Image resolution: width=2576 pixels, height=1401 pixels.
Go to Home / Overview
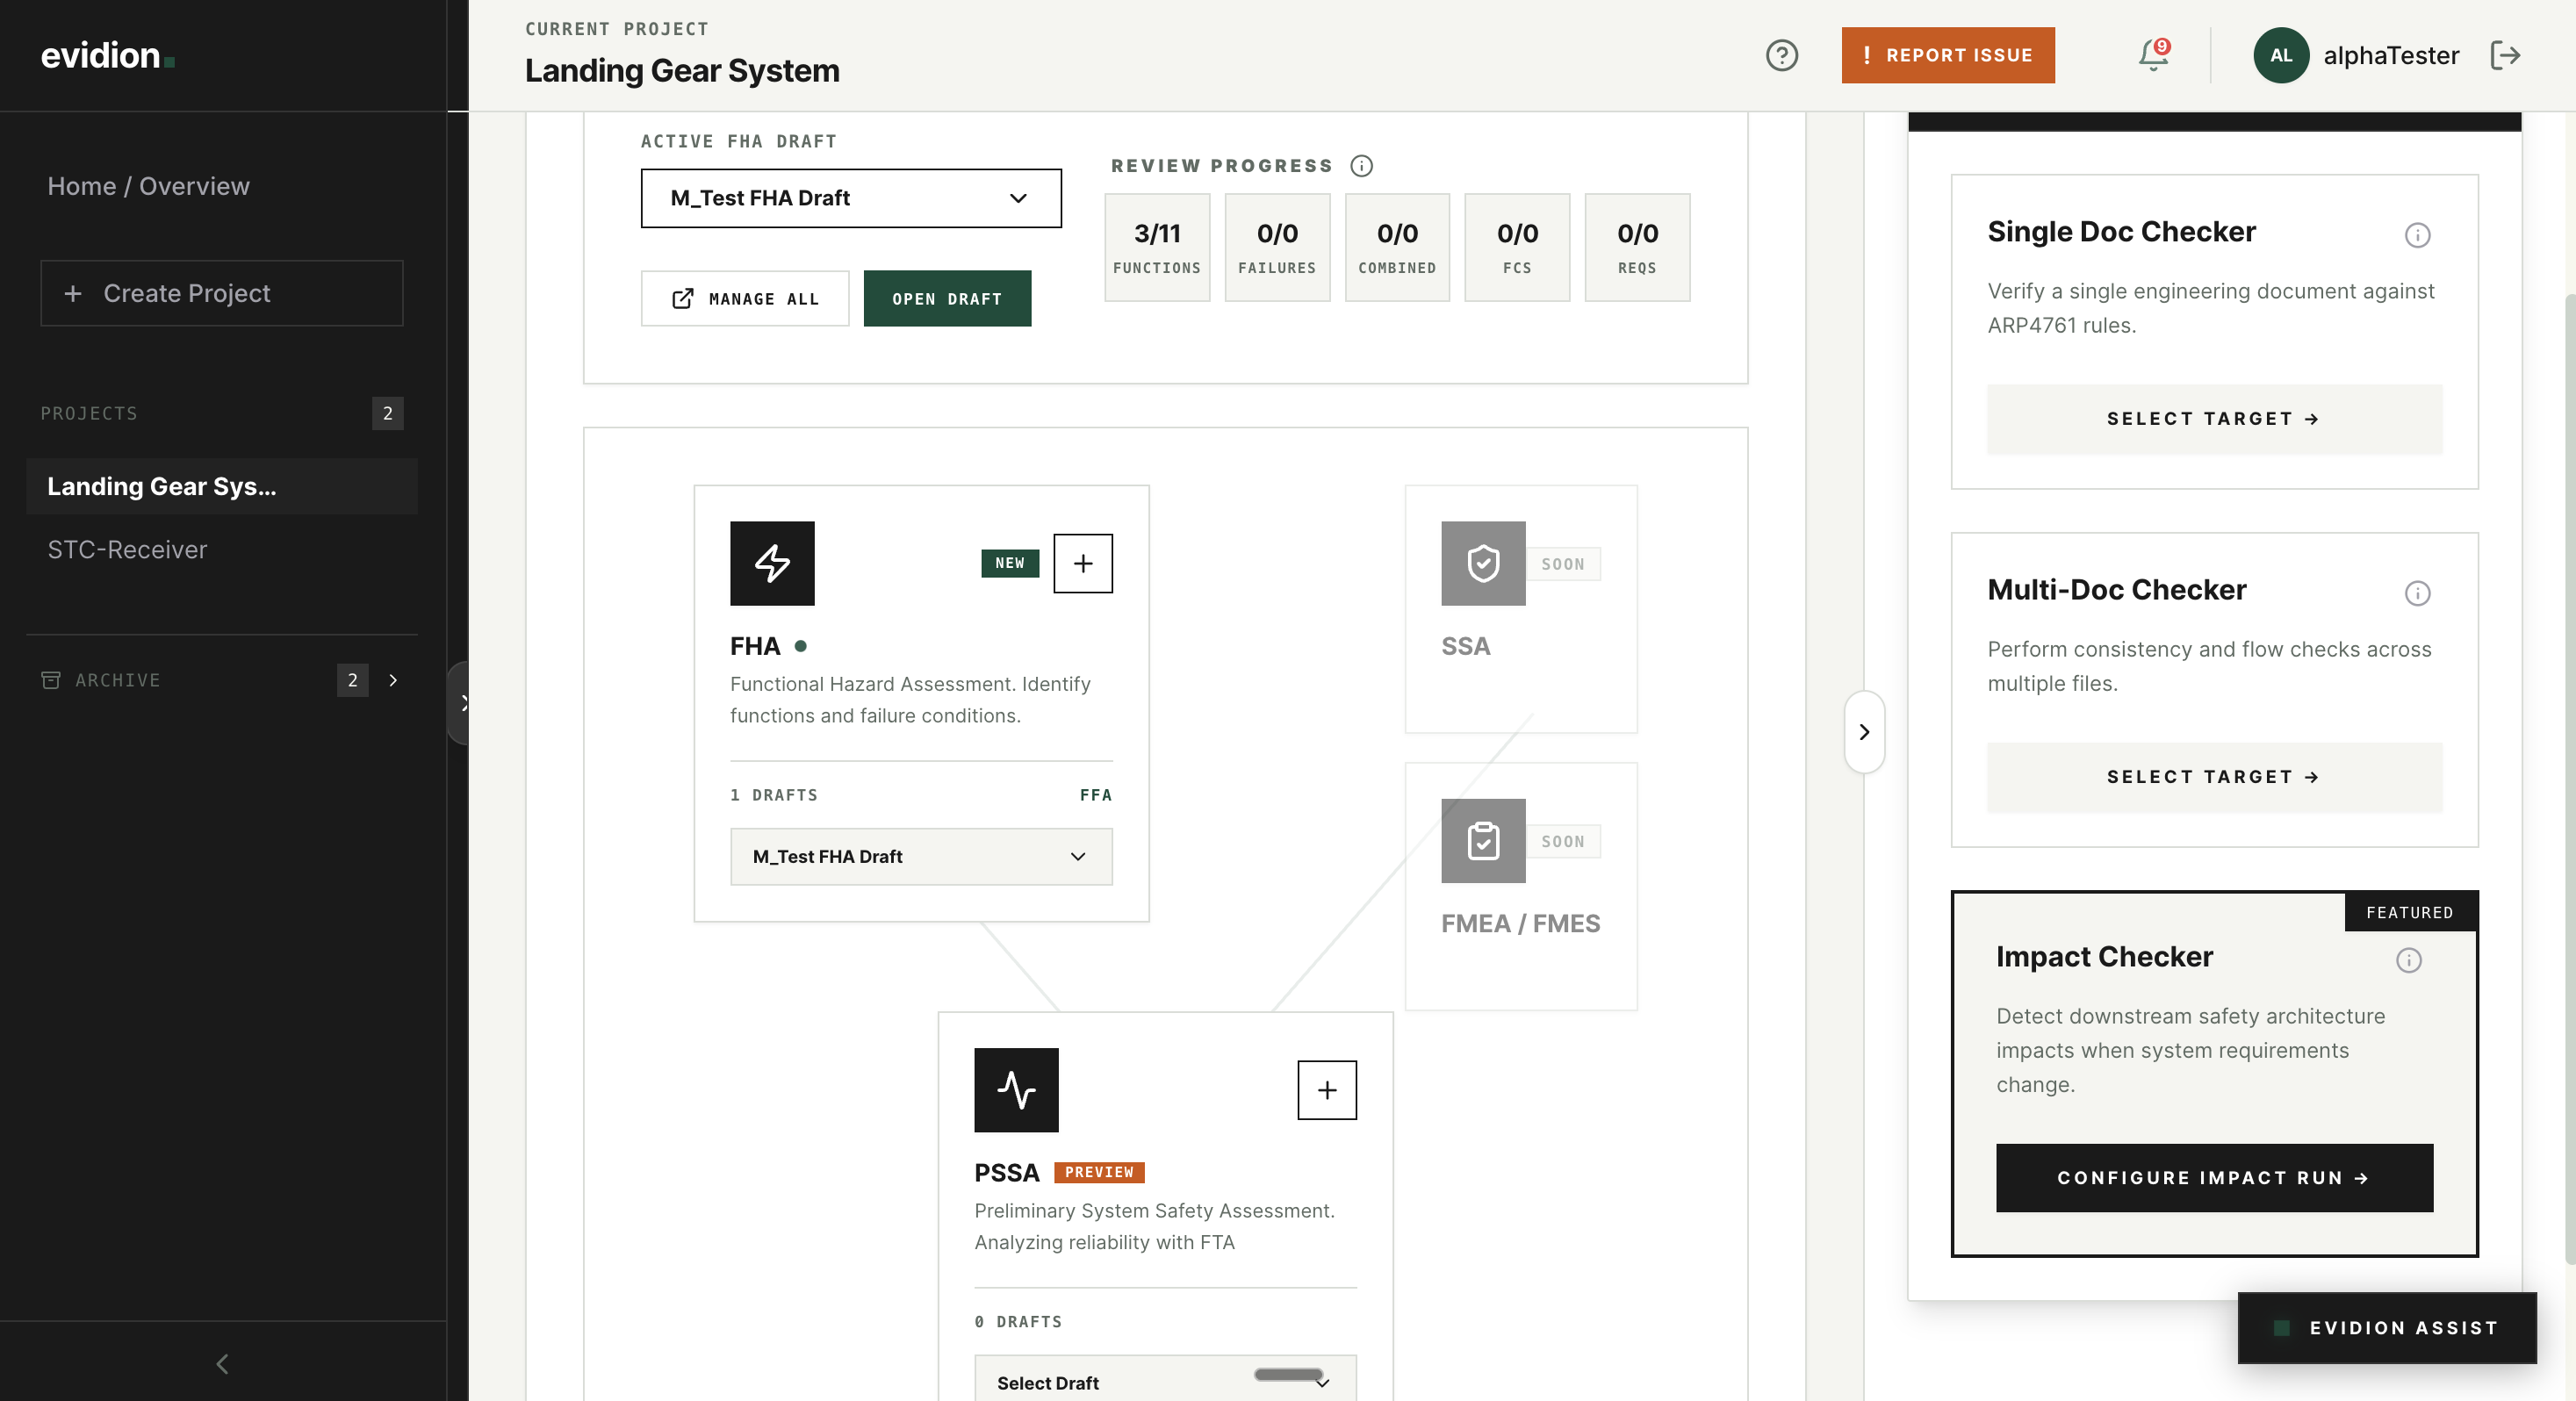(148, 186)
